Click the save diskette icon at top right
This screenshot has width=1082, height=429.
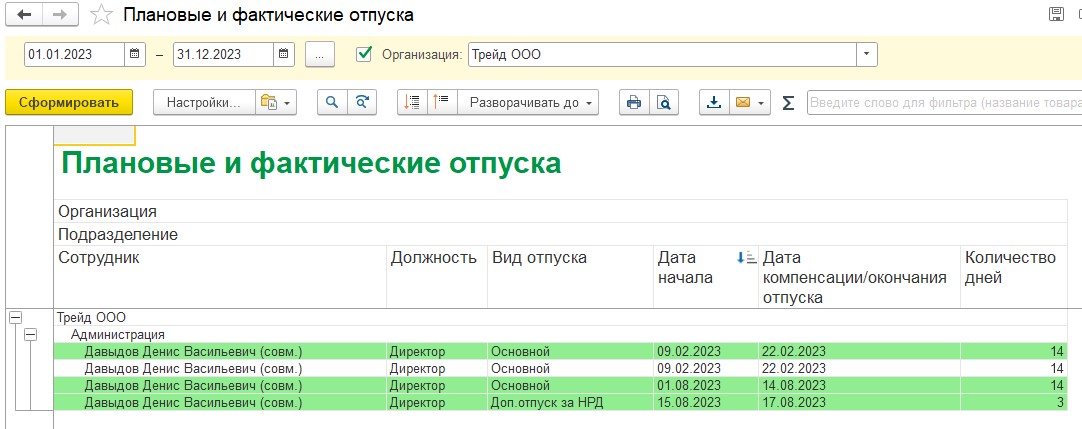1056,14
